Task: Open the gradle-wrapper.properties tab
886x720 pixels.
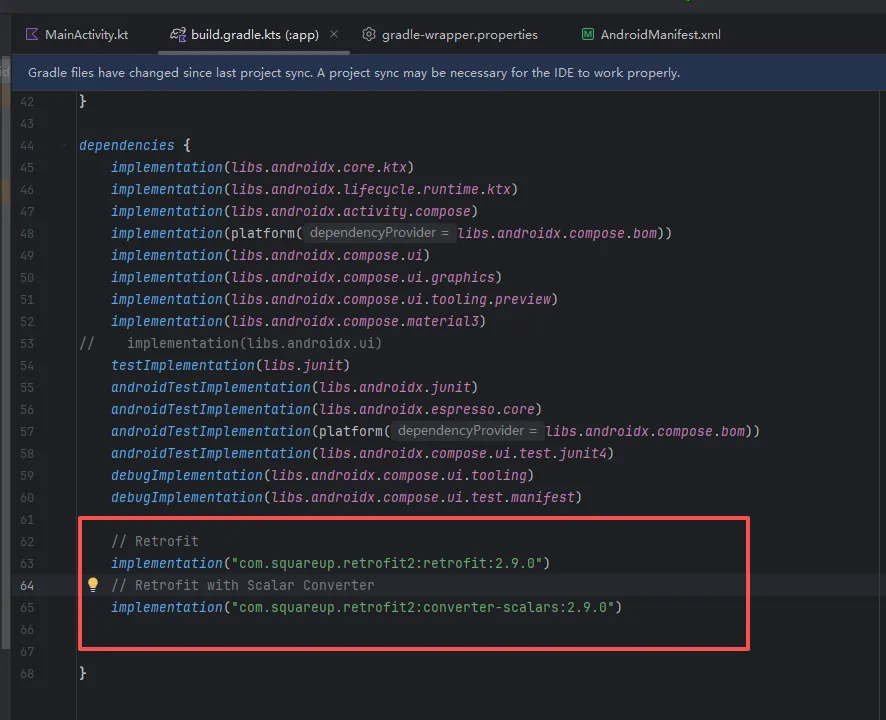Action: click(450, 34)
